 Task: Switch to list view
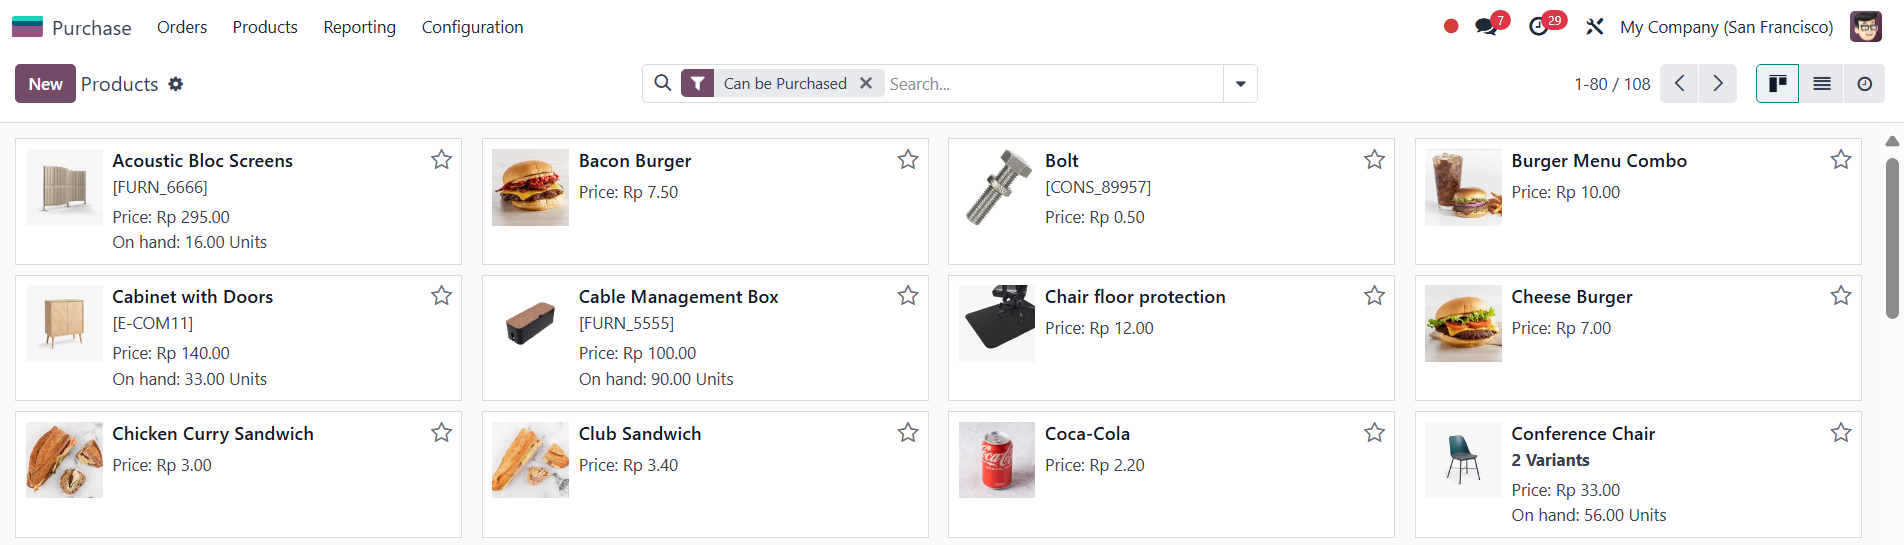(x=1822, y=84)
